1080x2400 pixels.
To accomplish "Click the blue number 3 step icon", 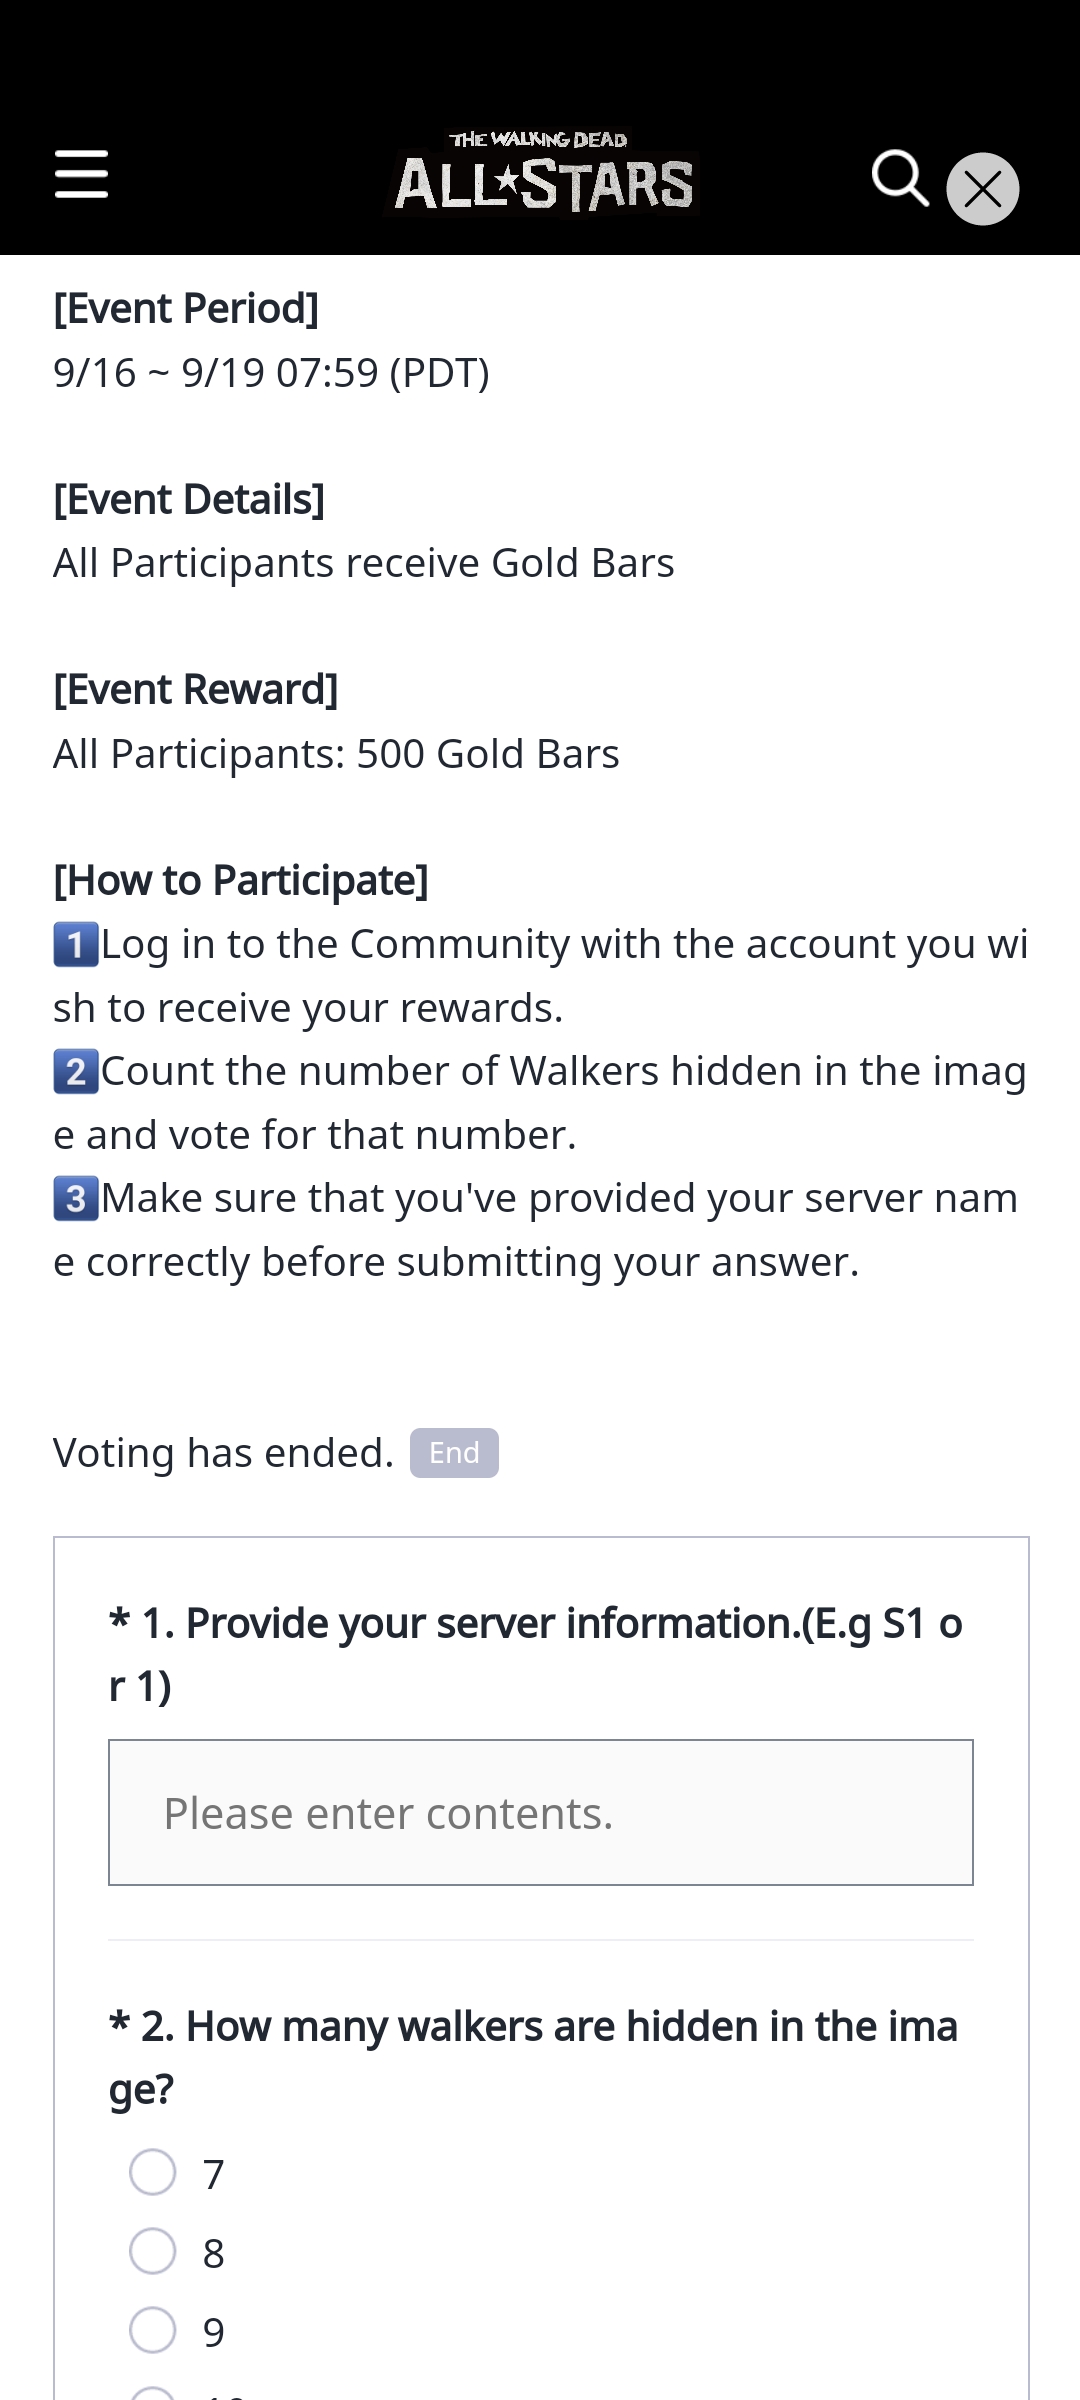I will tap(76, 1198).
